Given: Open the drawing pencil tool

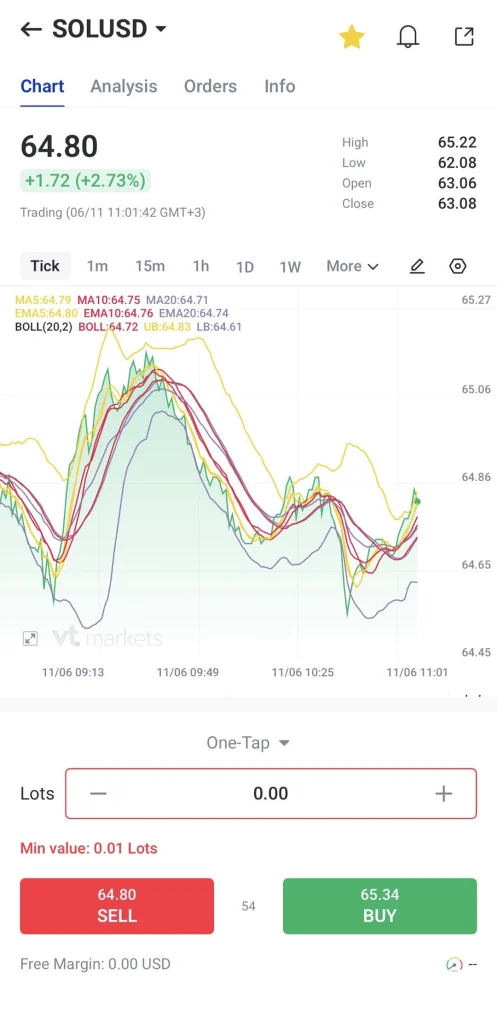Looking at the screenshot, I should (x=417, y=266).
